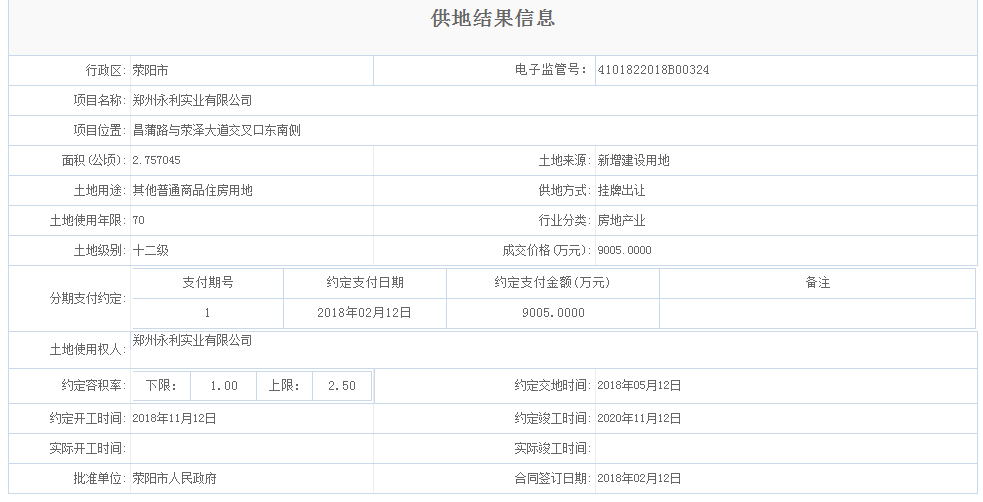Image resolution: width=983 pixels, height=502 pixels.
Task: Select the value 其他普通商品住房用地
Action: (192, 191)
